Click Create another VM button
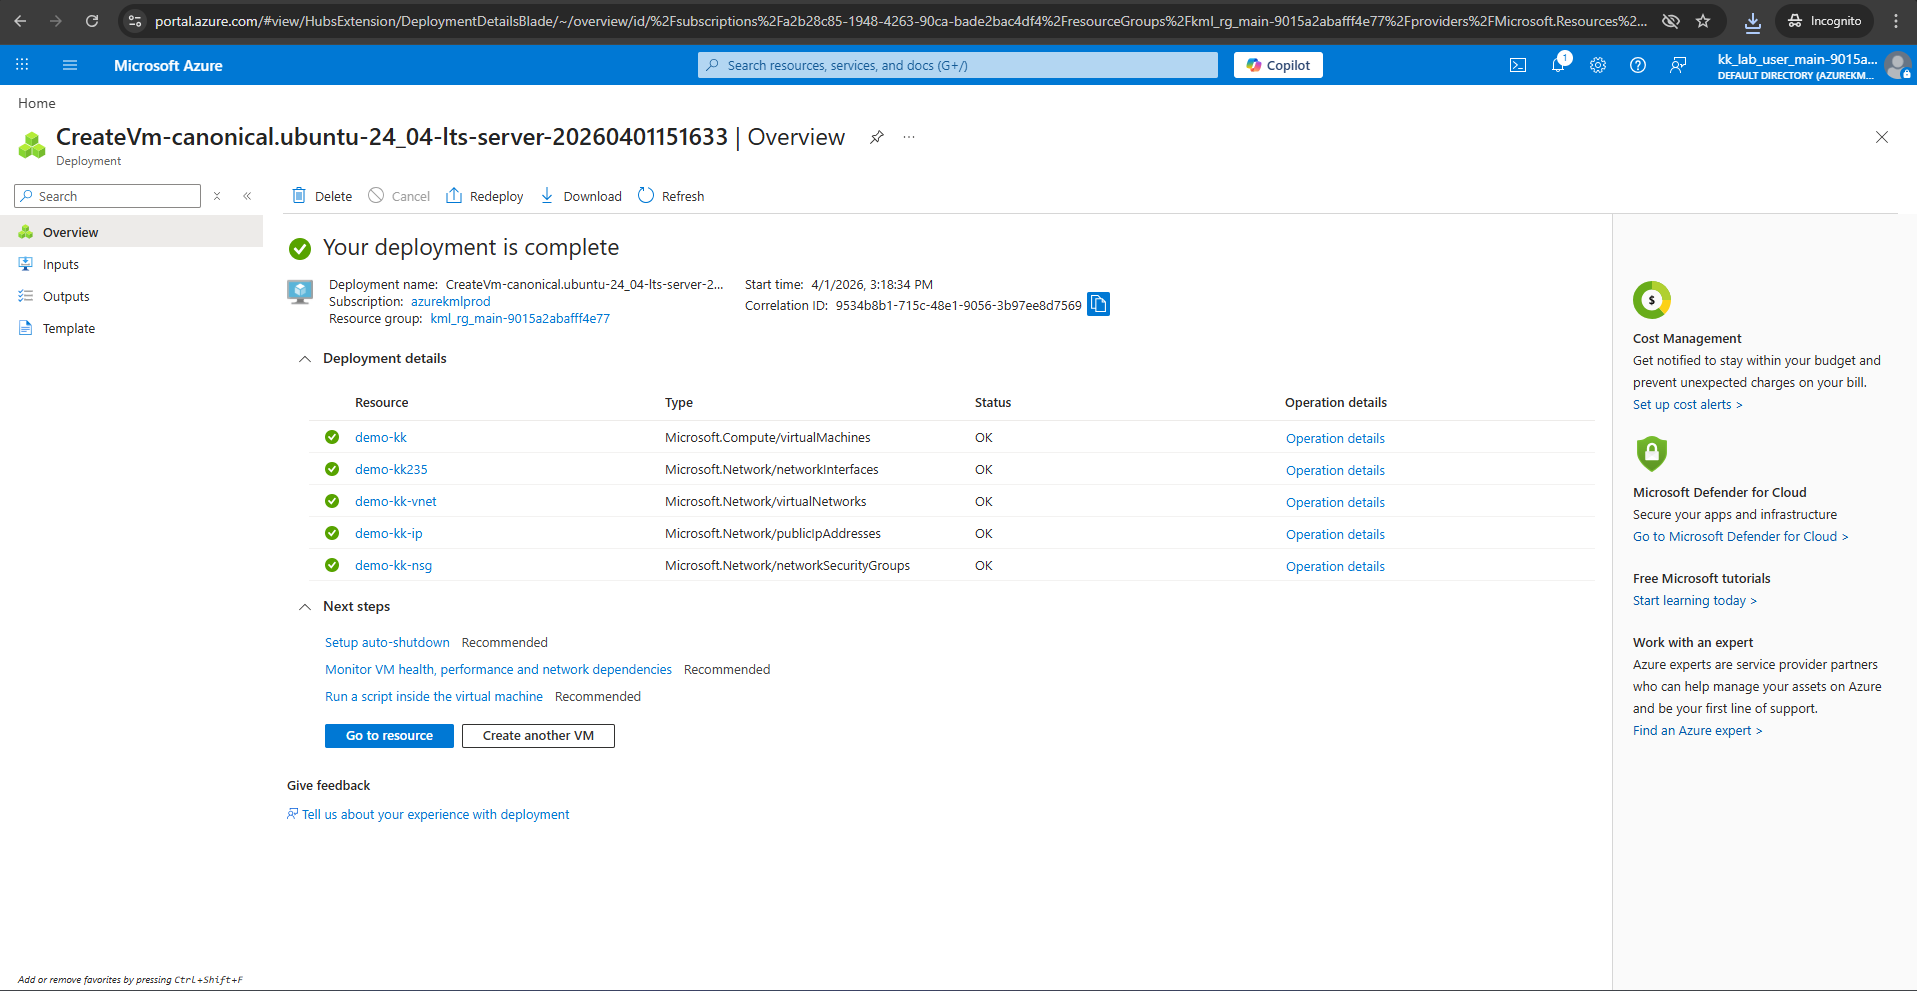The image size is (1917, 991). pos(538,736)
